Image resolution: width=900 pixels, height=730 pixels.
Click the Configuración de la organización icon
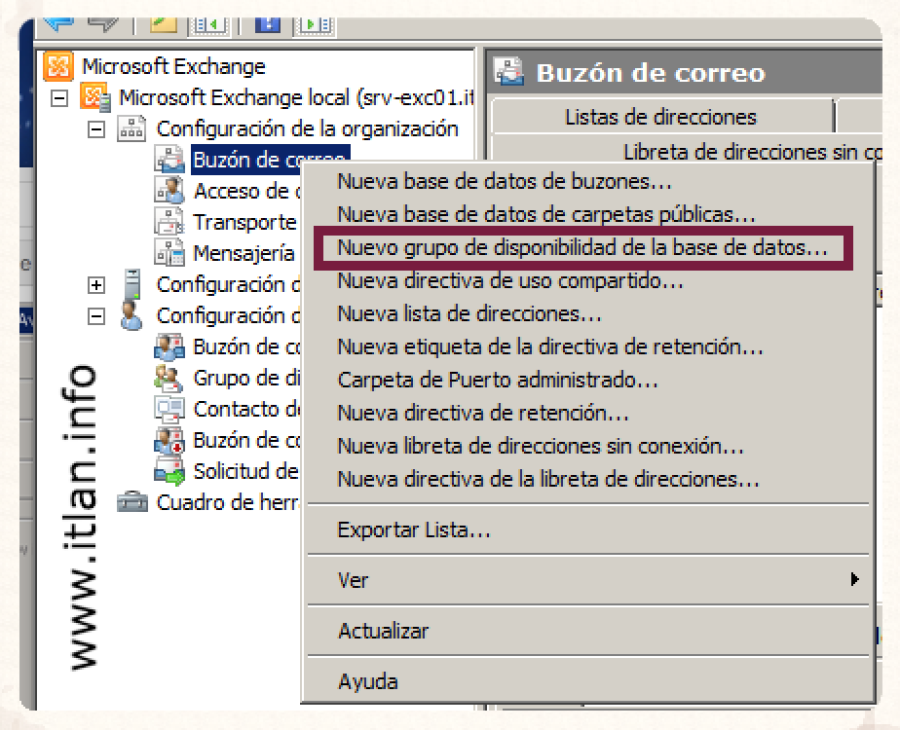click(132, 129)
